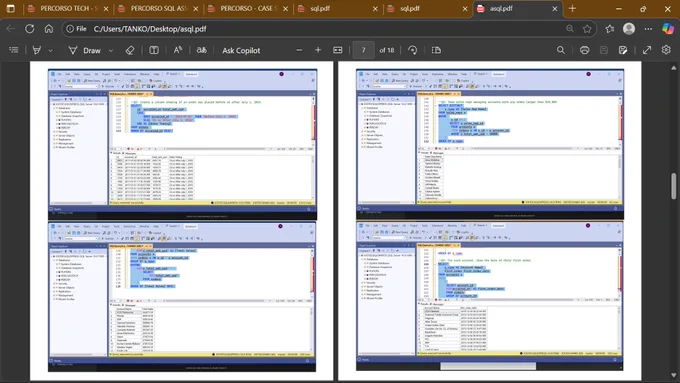The height and width of the screenshot is (383, 680).
Task: Open Settings and more menu
Action: (648, 29)
